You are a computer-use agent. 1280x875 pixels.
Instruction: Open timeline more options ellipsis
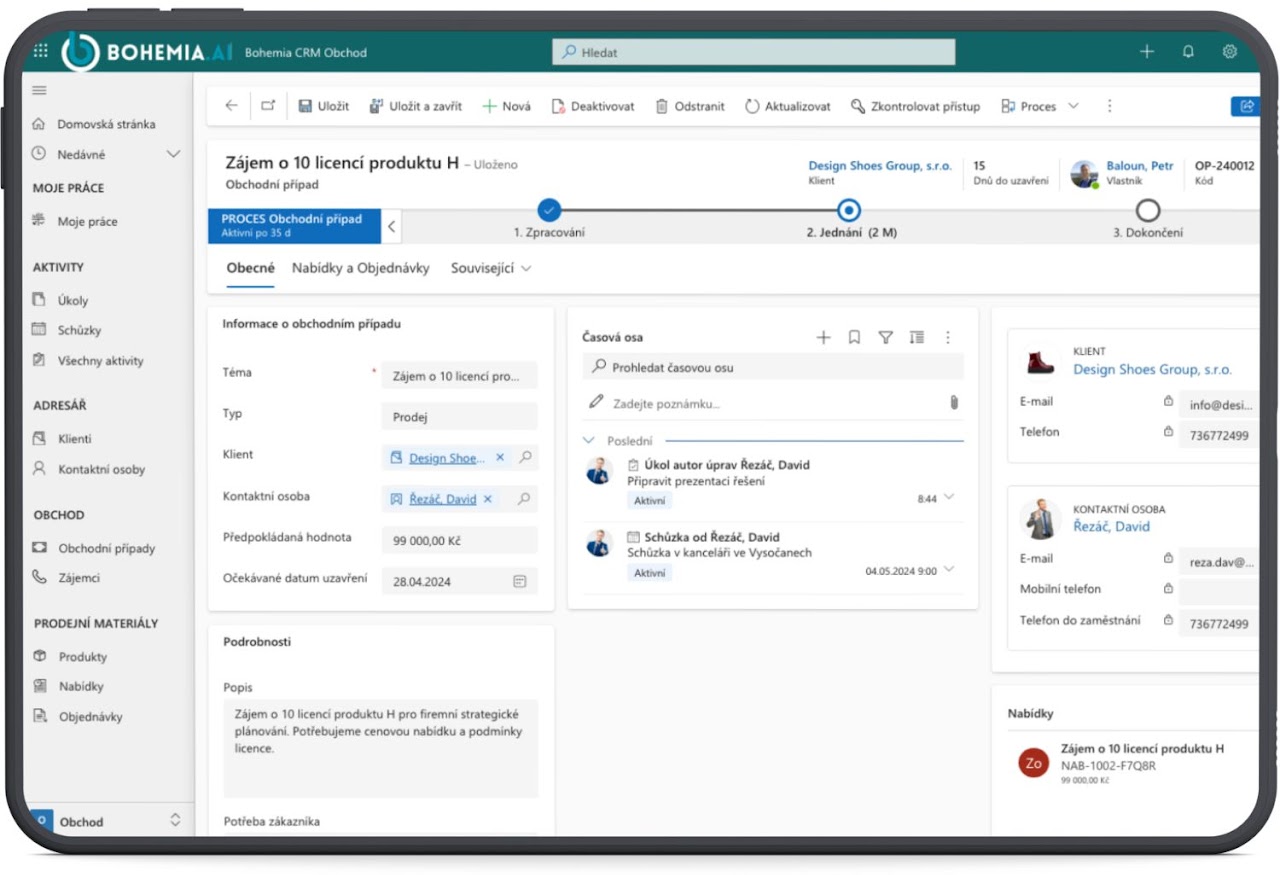coord(948,338)
